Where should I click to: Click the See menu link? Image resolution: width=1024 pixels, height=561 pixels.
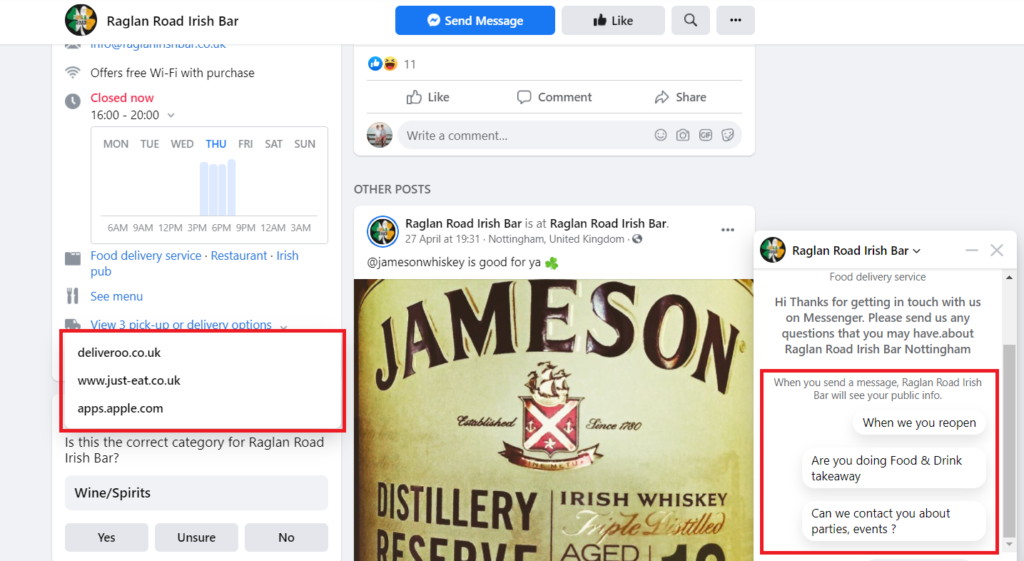116,296
